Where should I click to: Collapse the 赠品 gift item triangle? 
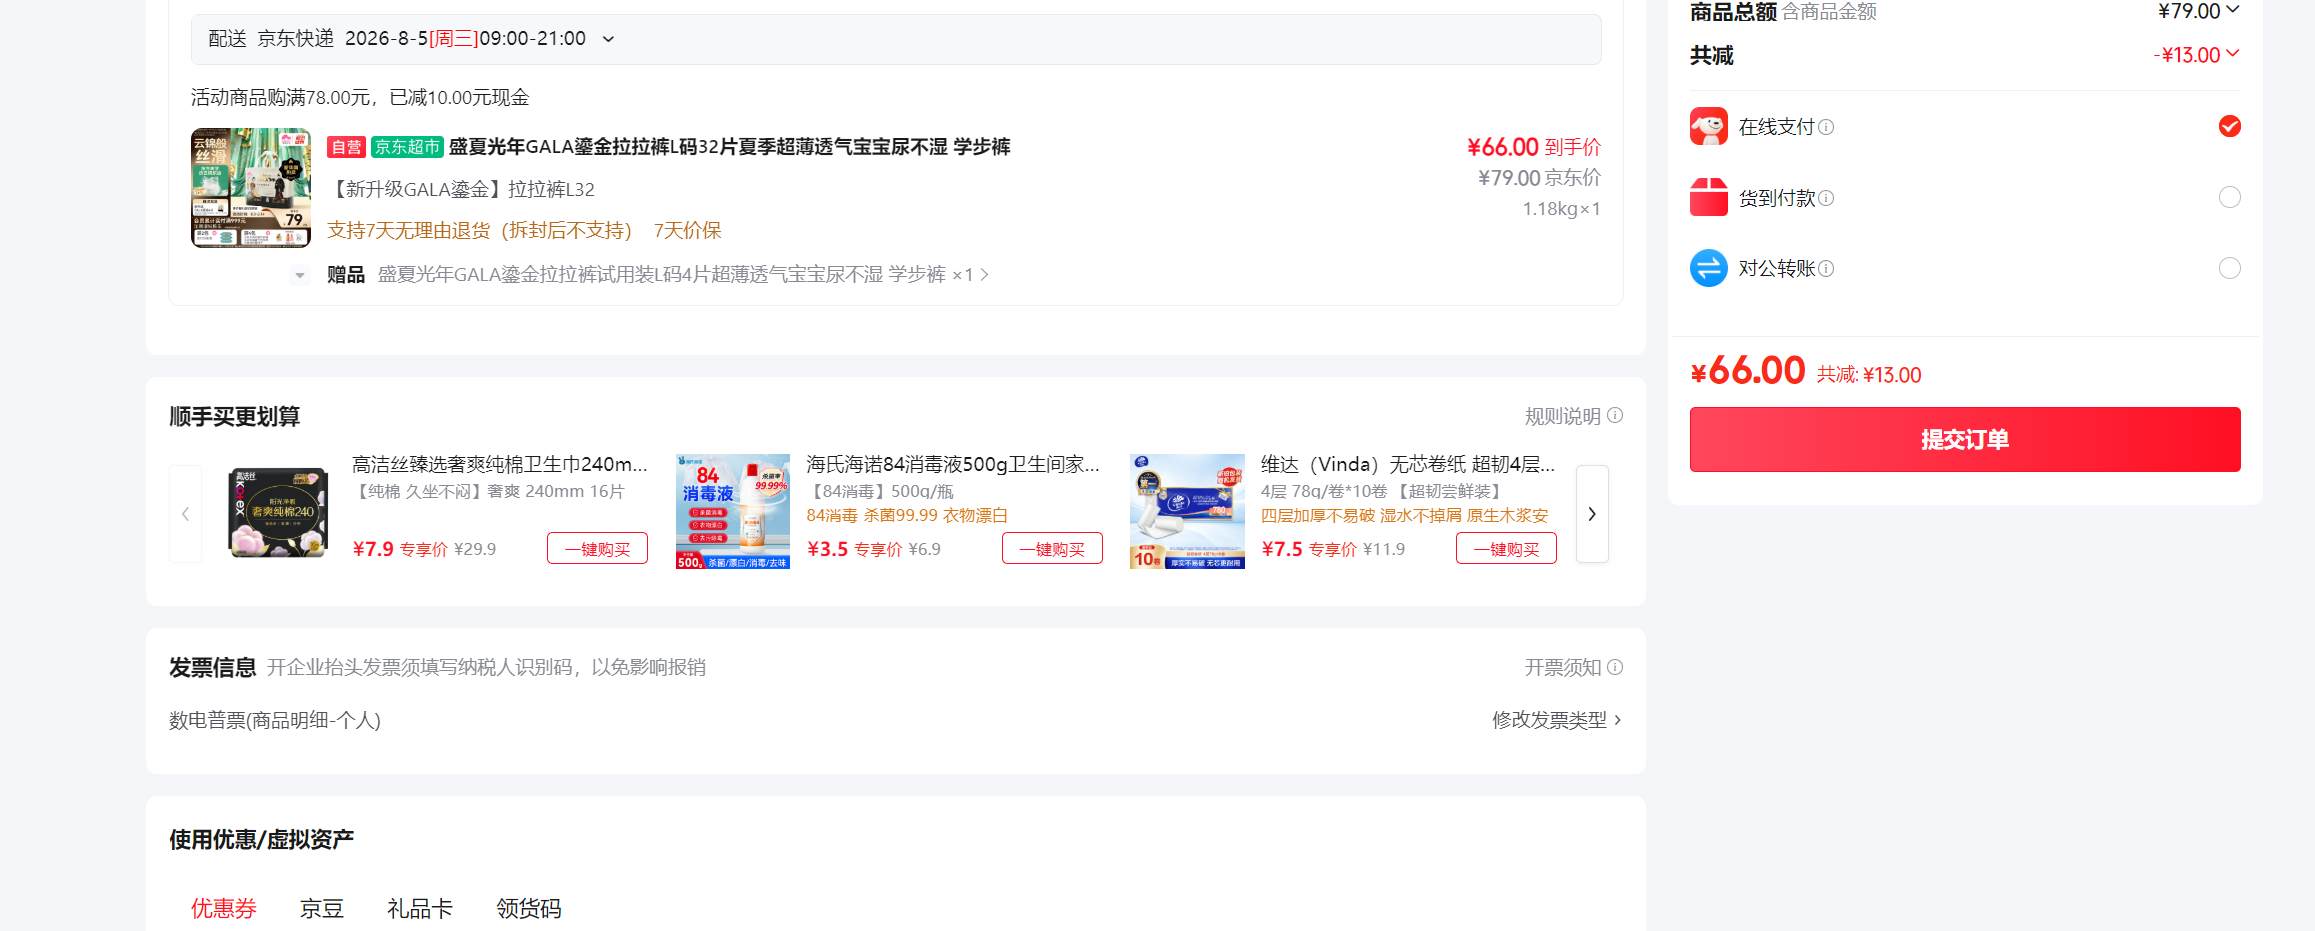(x=300, y=275)
